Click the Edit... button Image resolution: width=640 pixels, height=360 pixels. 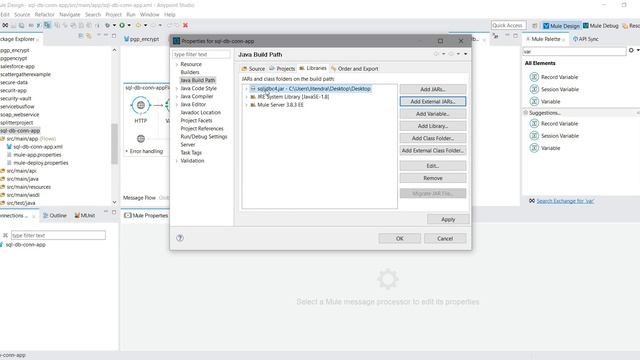433,166
